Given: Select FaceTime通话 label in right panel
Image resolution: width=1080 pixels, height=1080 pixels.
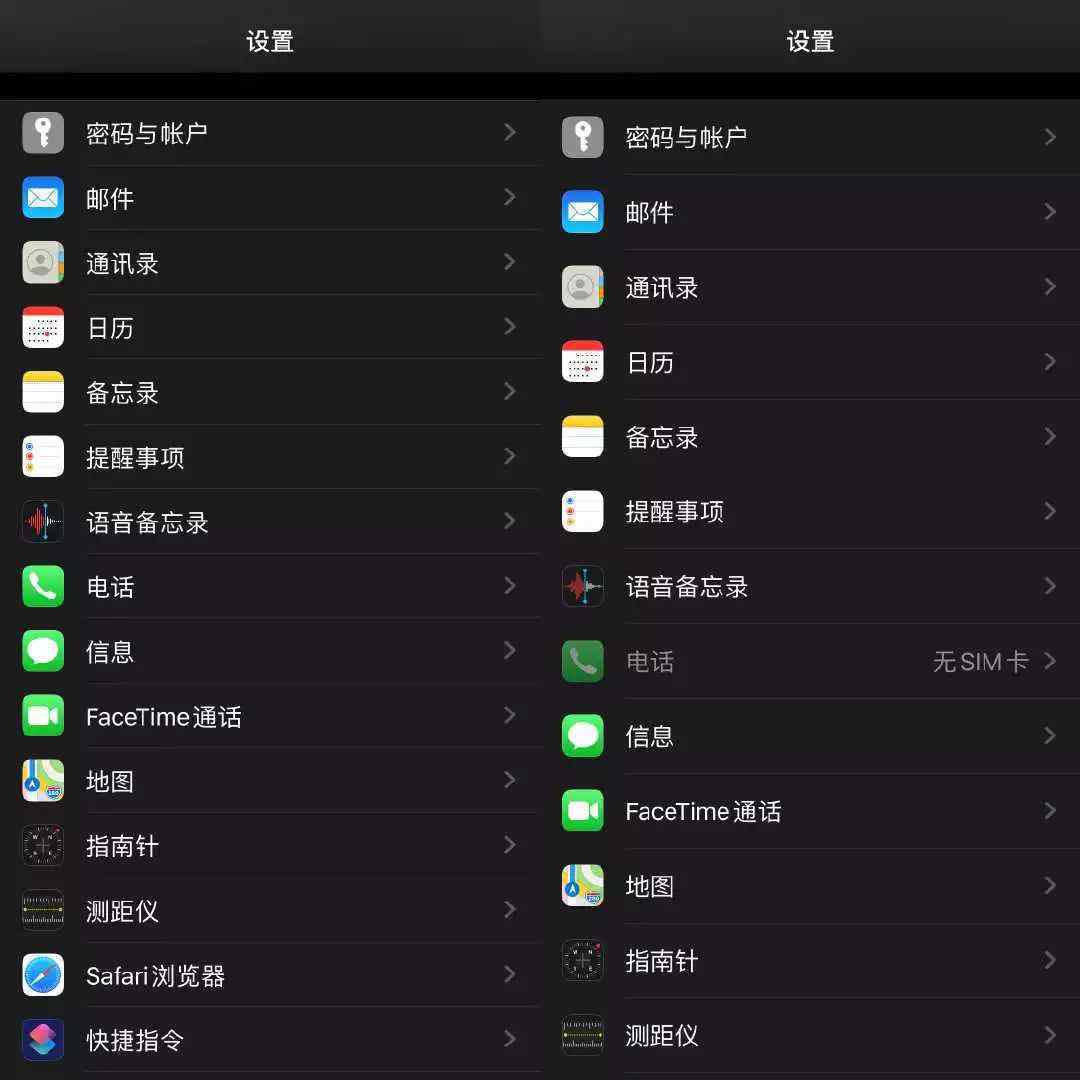Looking at the screenshot, I should click(703, 811).
